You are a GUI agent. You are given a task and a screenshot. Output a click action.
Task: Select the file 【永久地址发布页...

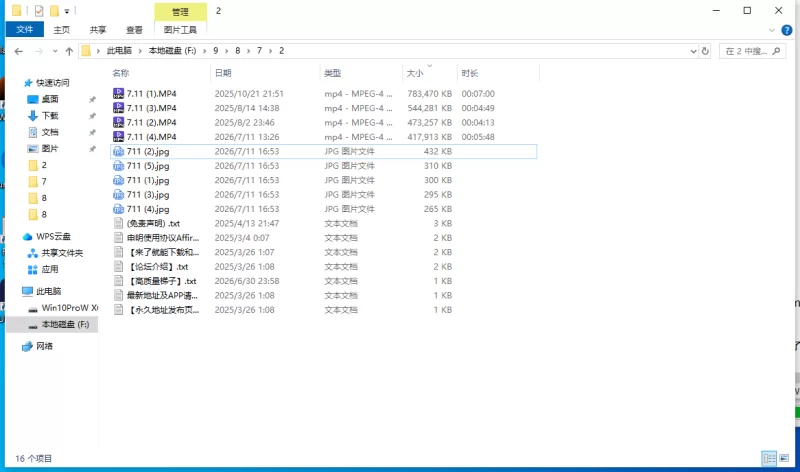click(x=163, y=310)
